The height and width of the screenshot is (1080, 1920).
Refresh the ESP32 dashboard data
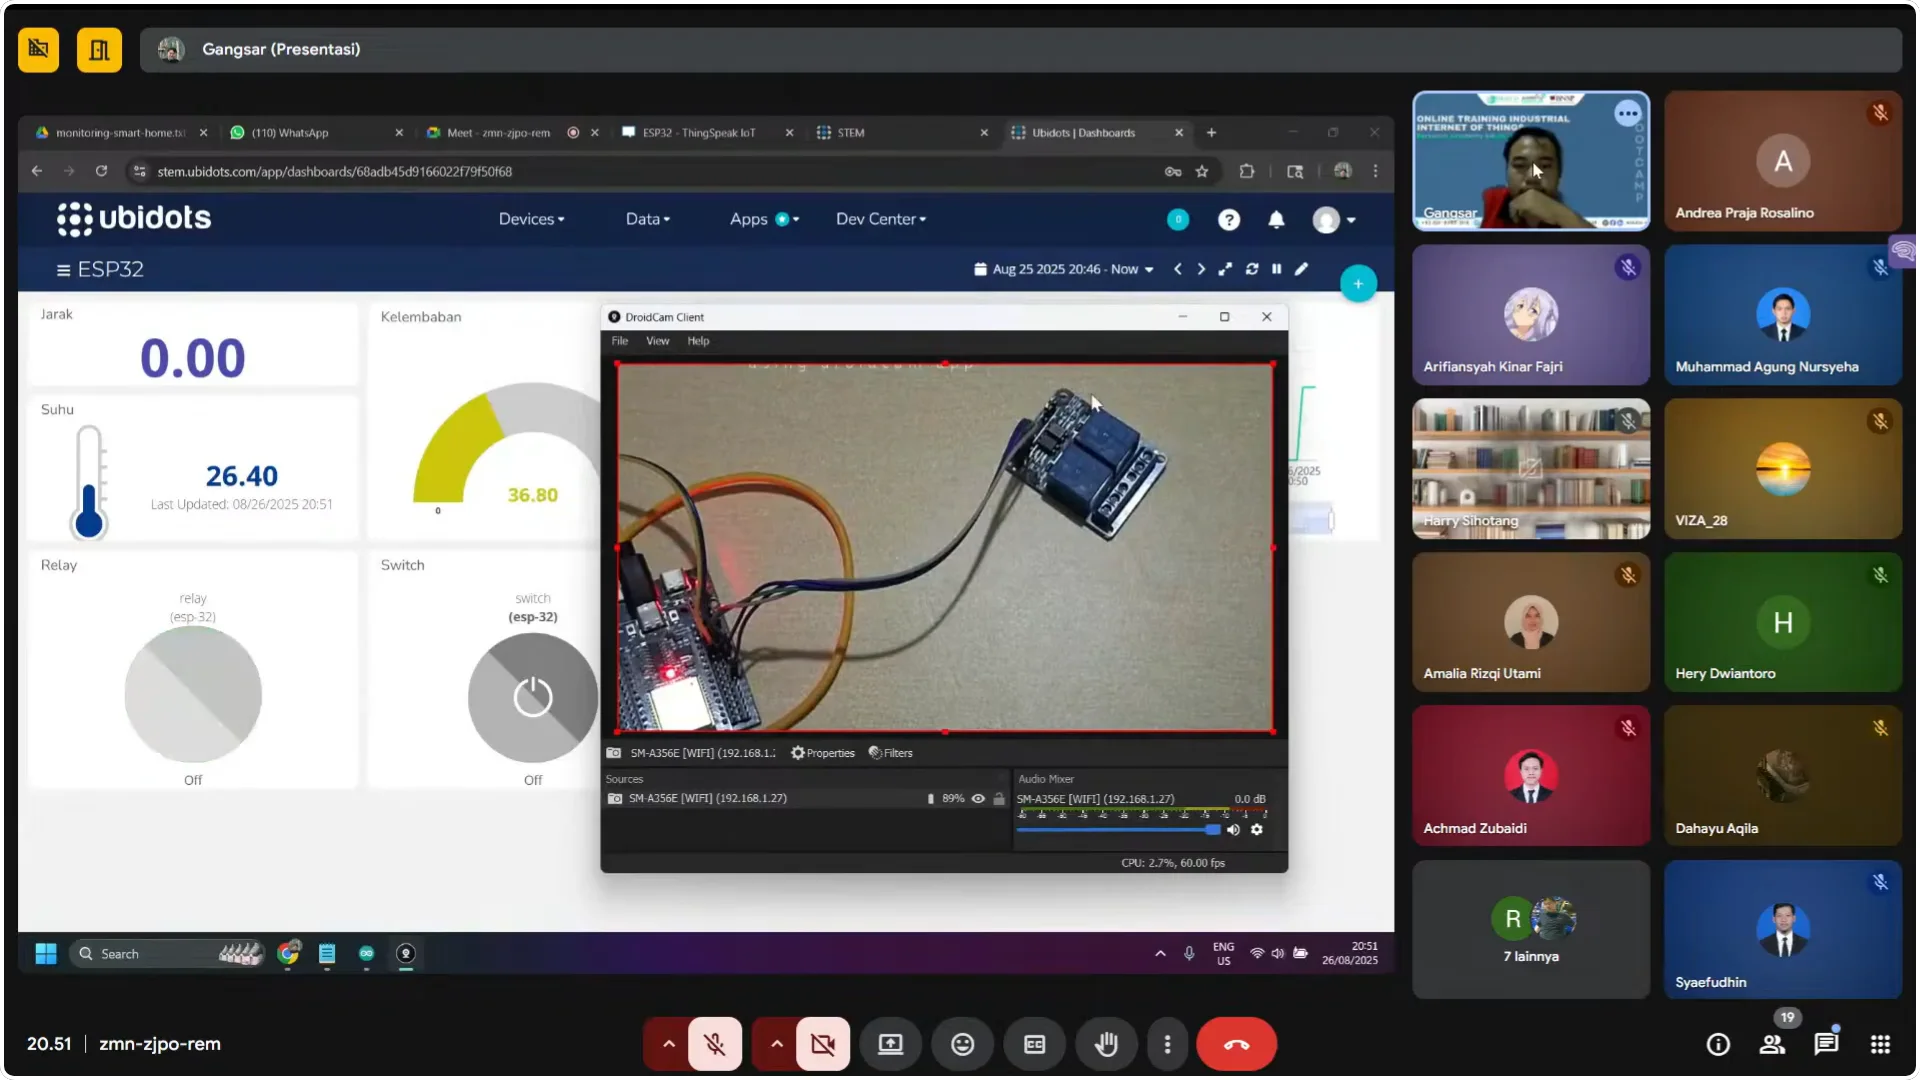[1252, 269]
